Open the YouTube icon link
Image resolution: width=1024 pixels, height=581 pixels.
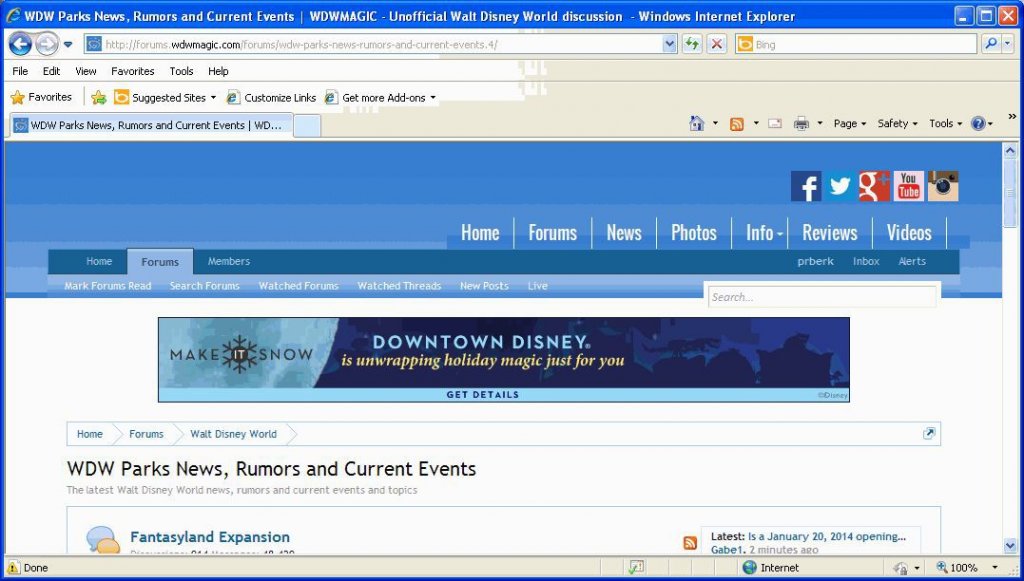click(x=908, y=187)
